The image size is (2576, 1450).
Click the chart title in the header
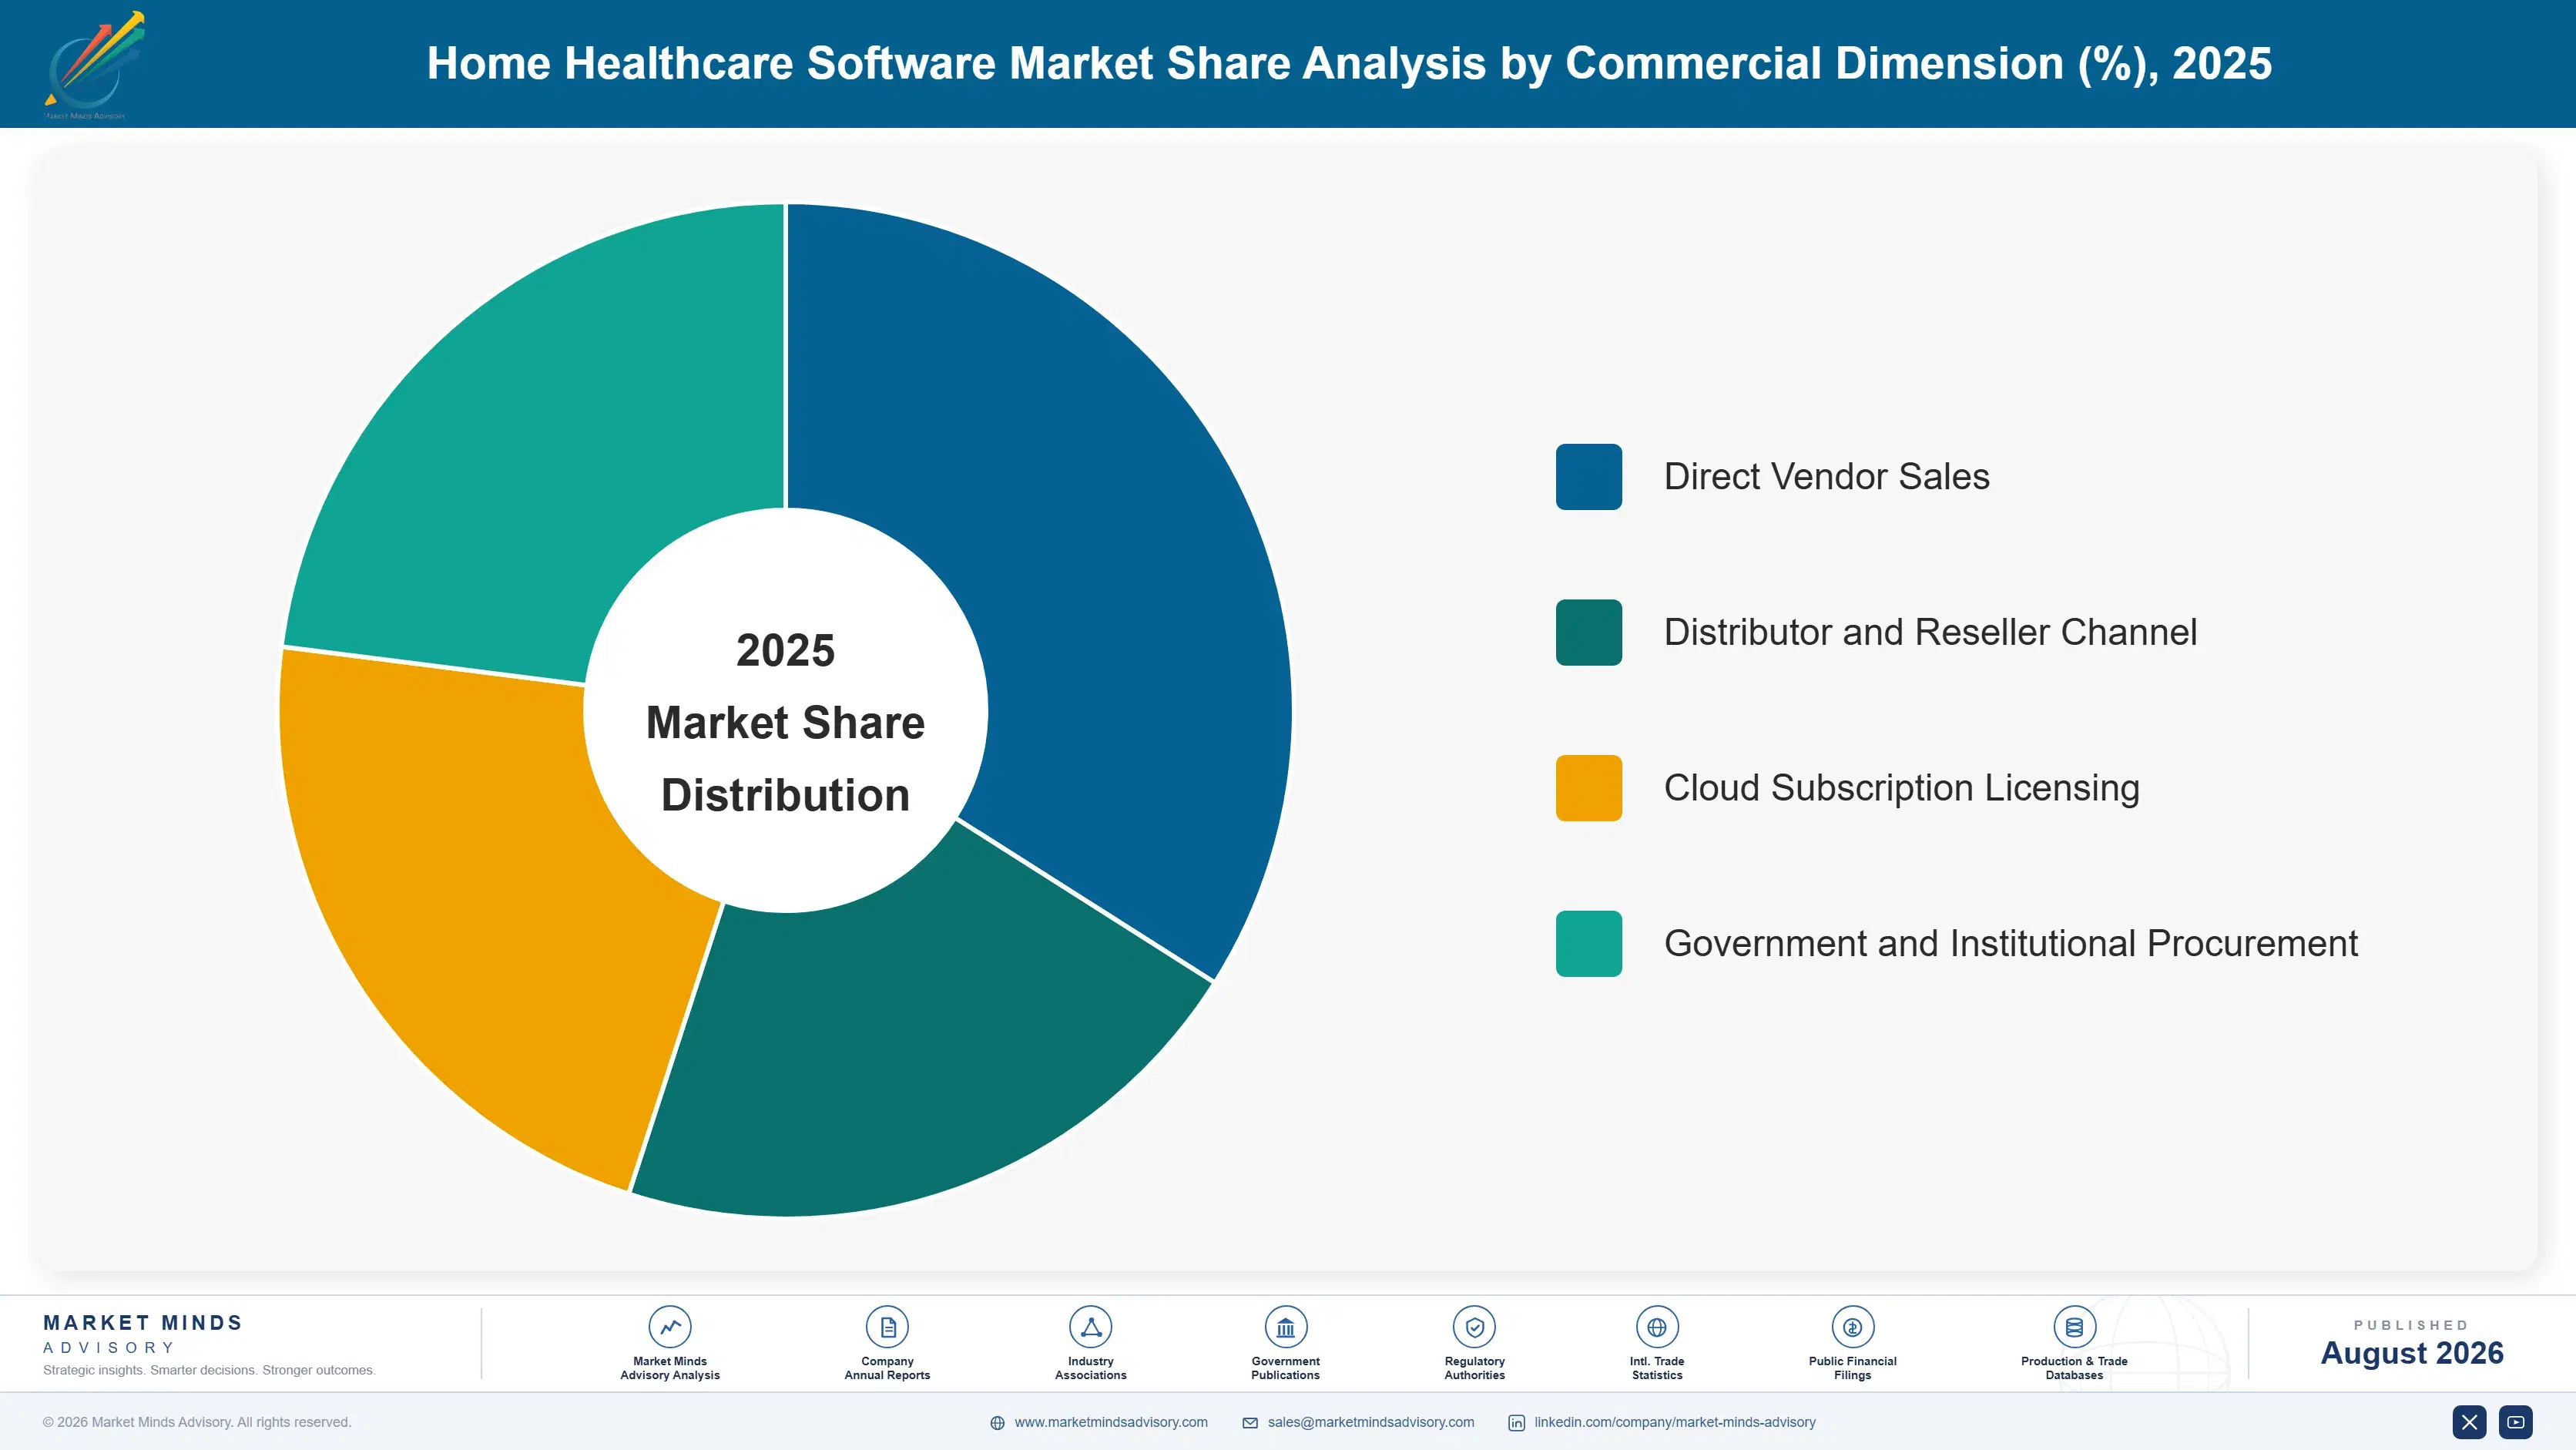1349,64
